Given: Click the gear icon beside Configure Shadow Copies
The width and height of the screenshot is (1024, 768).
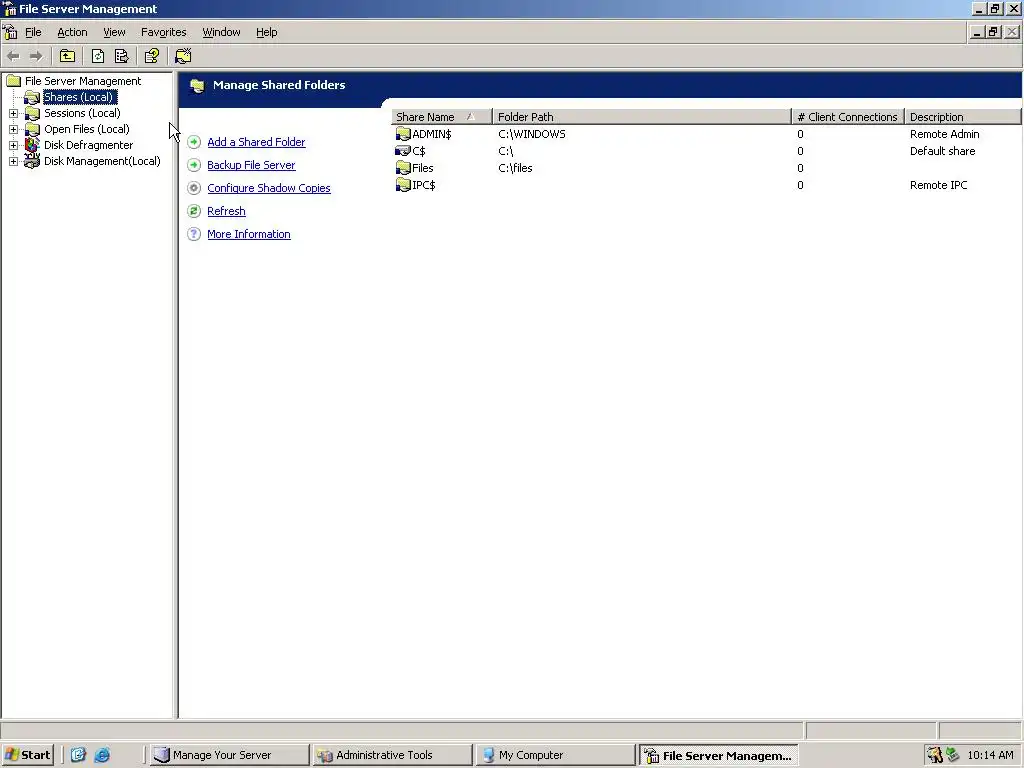Looking at the screenshot, I should click(x=194, y=188).
